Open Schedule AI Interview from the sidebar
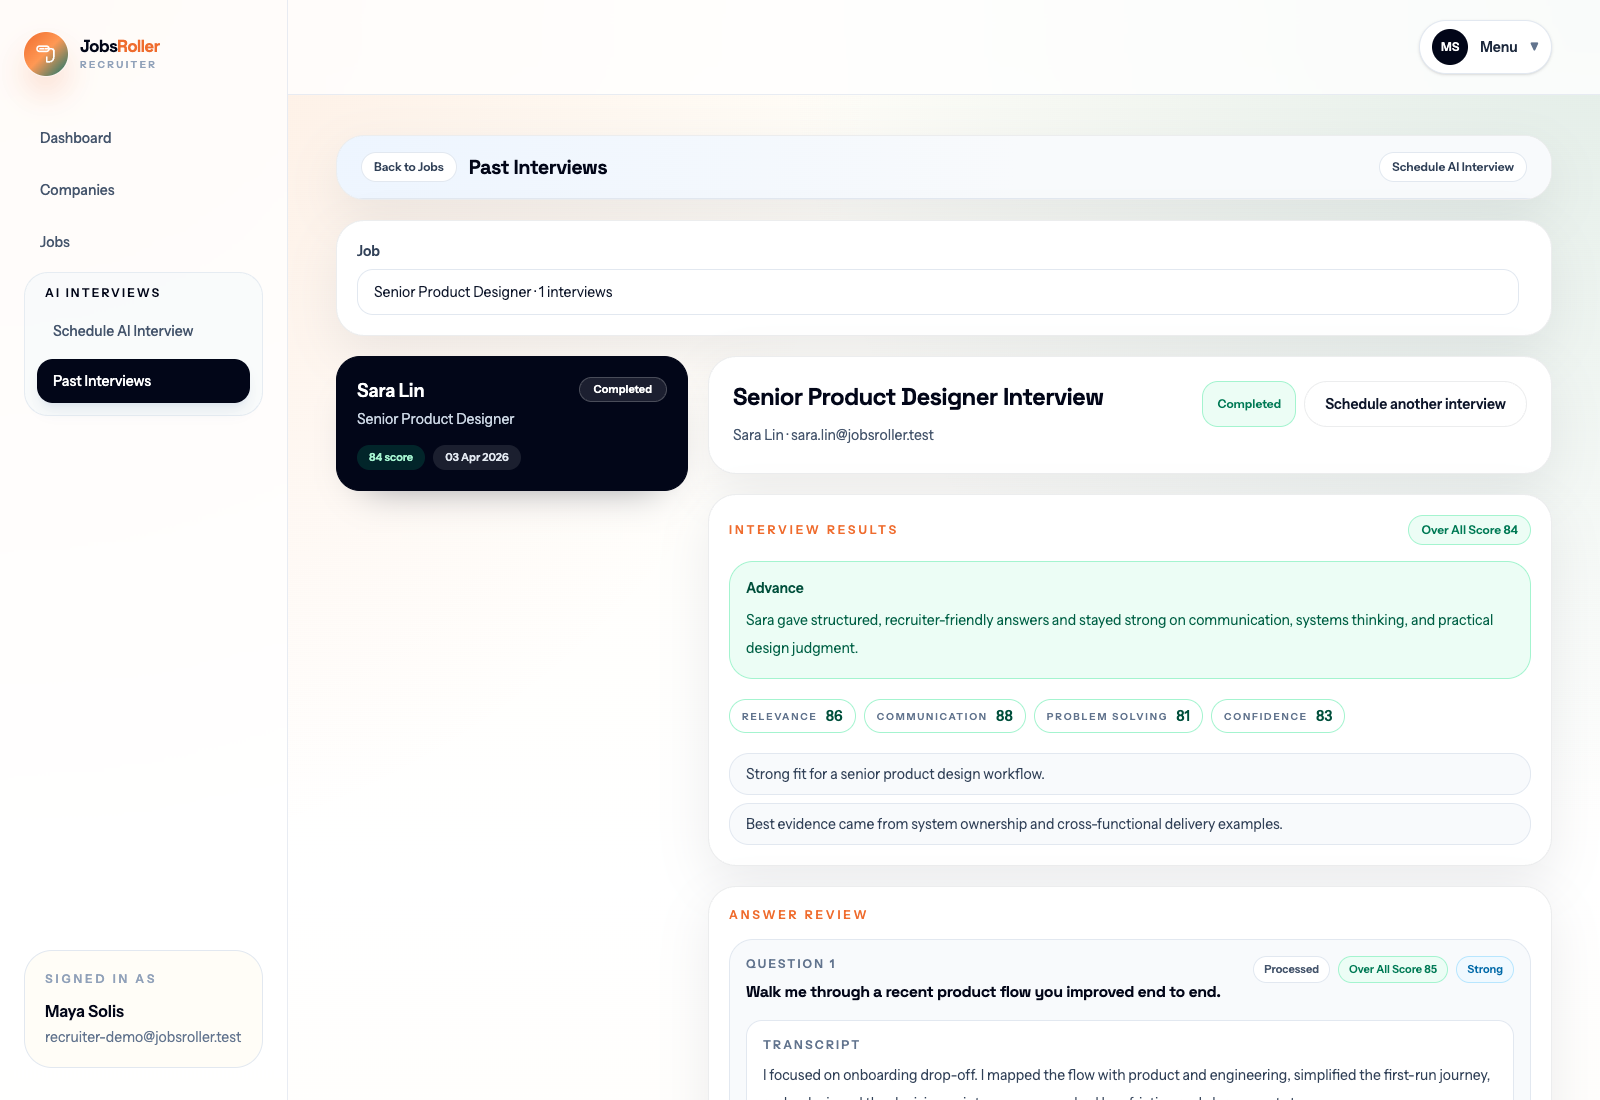 [x=122, y=330]
